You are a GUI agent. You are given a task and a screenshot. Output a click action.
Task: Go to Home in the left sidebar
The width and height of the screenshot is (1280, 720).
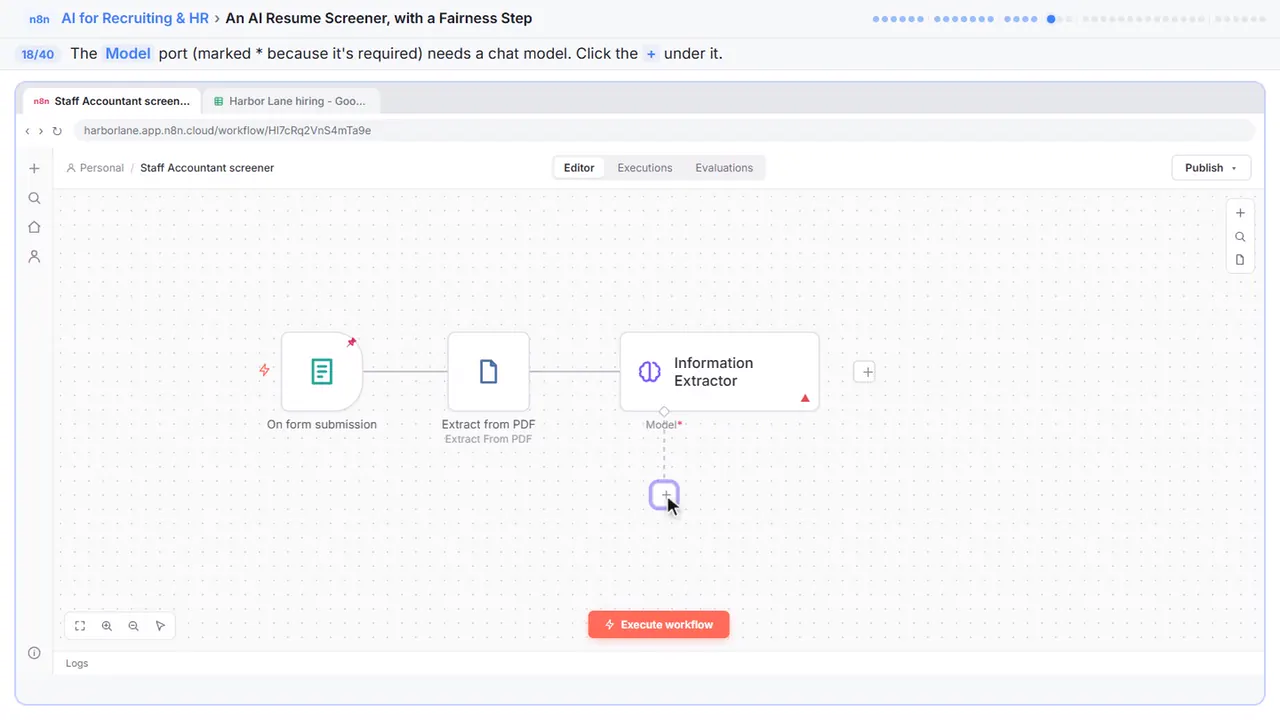(34, 227)
